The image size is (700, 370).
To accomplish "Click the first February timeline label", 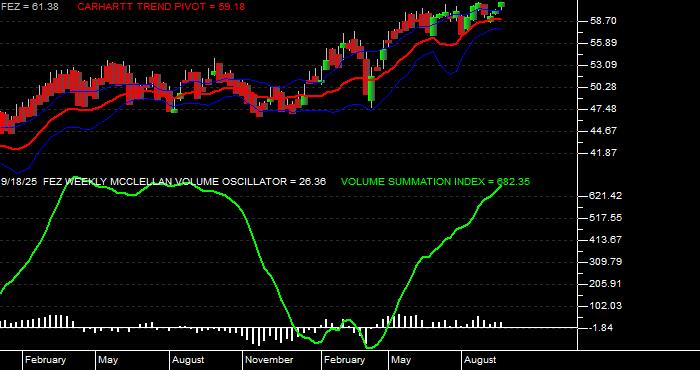I will tap(46, 360).
